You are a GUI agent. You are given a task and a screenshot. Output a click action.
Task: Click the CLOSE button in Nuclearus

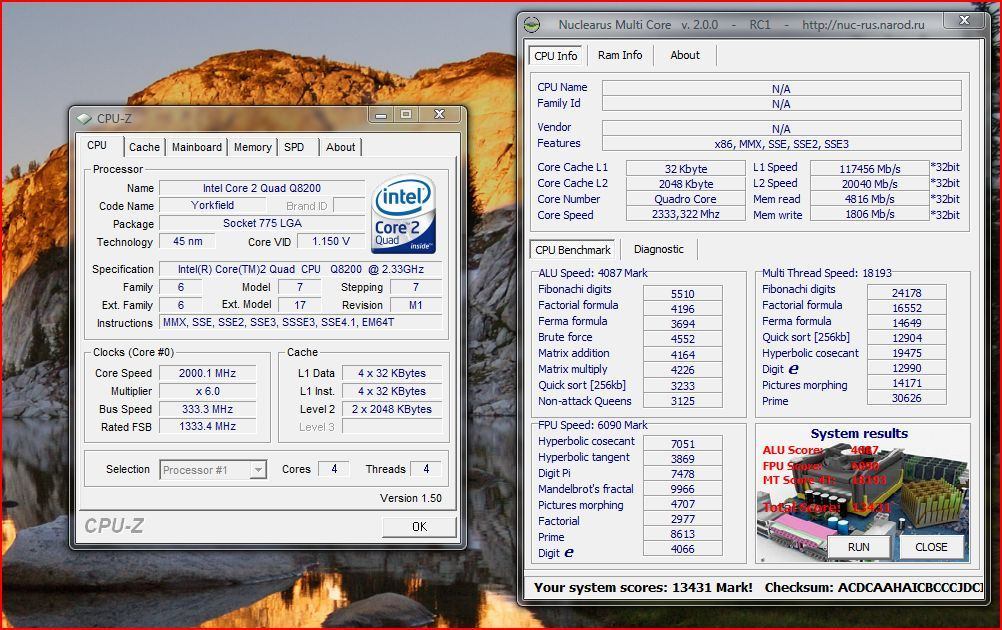tap(931, 547)
